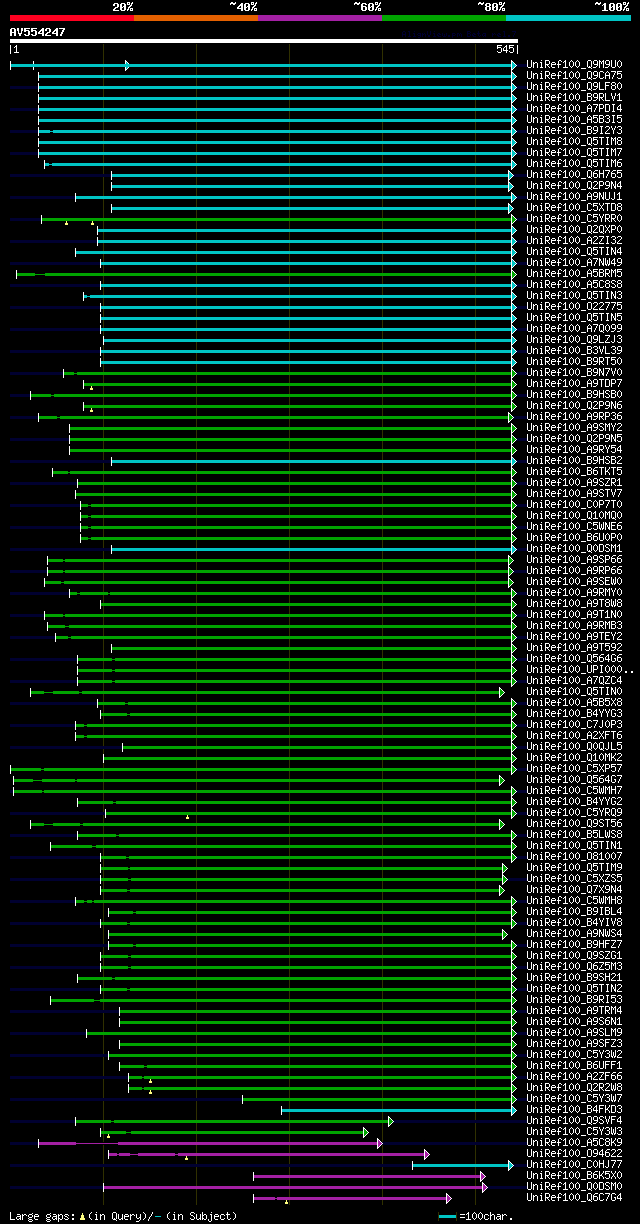Select the UniRef100_B9I2Y3 label
Viewport: 640px width, 1224px height.
pos(574,131)
